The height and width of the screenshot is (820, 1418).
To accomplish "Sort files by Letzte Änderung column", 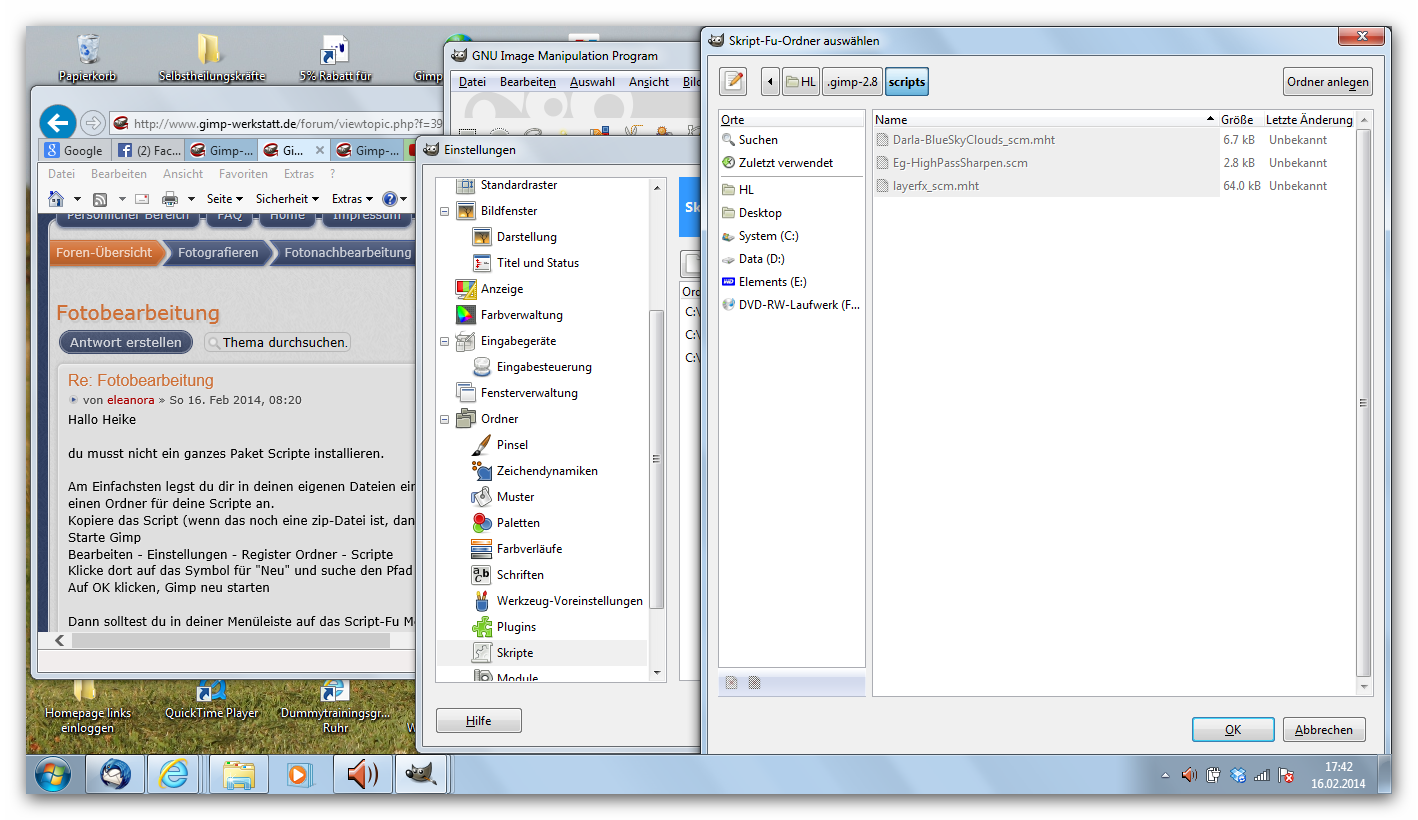I will coord(1309,120).
